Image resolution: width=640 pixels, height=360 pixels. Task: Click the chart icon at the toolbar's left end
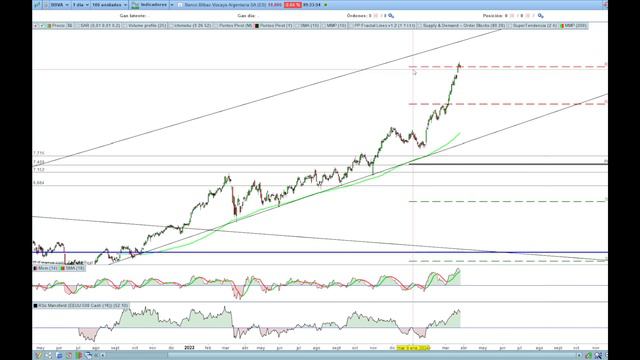(37, 5)
